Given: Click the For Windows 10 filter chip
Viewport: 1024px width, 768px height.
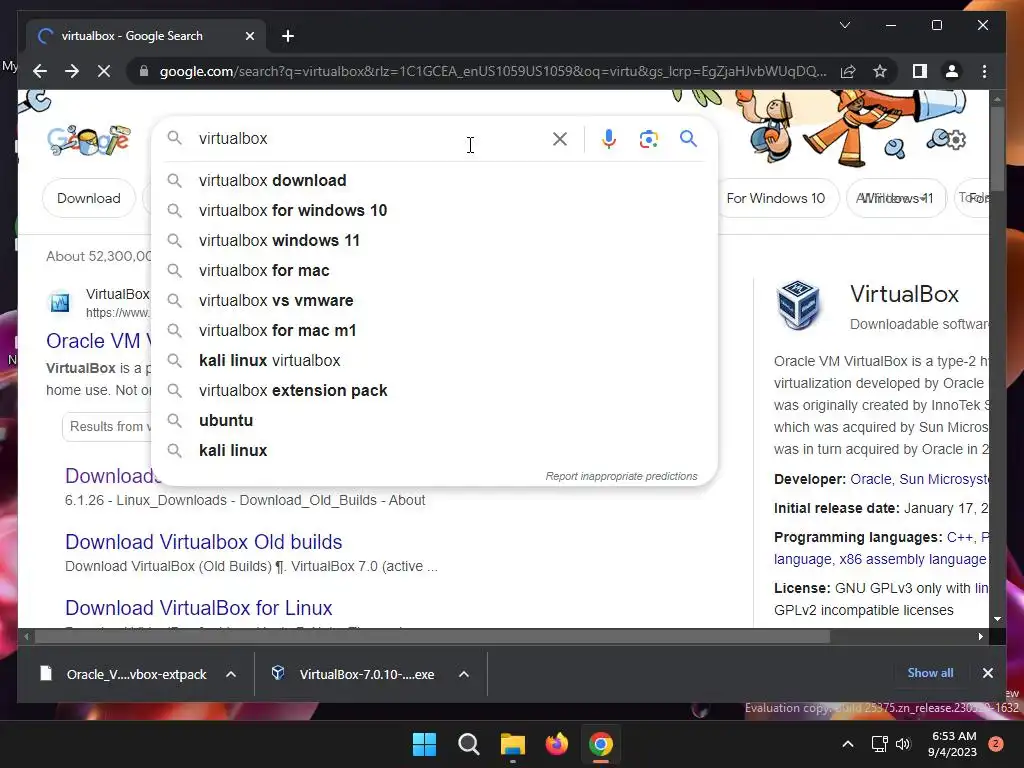Looking at the screenshot, I should pyautogui.click(x=776, y=198).
